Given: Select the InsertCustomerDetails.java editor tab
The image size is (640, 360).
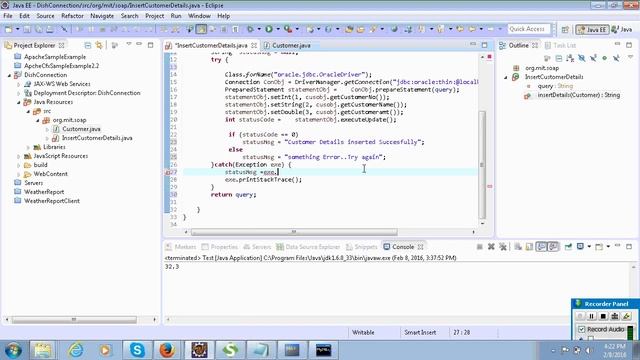Looking at the screenshot, I should click(x=211, y=45).
